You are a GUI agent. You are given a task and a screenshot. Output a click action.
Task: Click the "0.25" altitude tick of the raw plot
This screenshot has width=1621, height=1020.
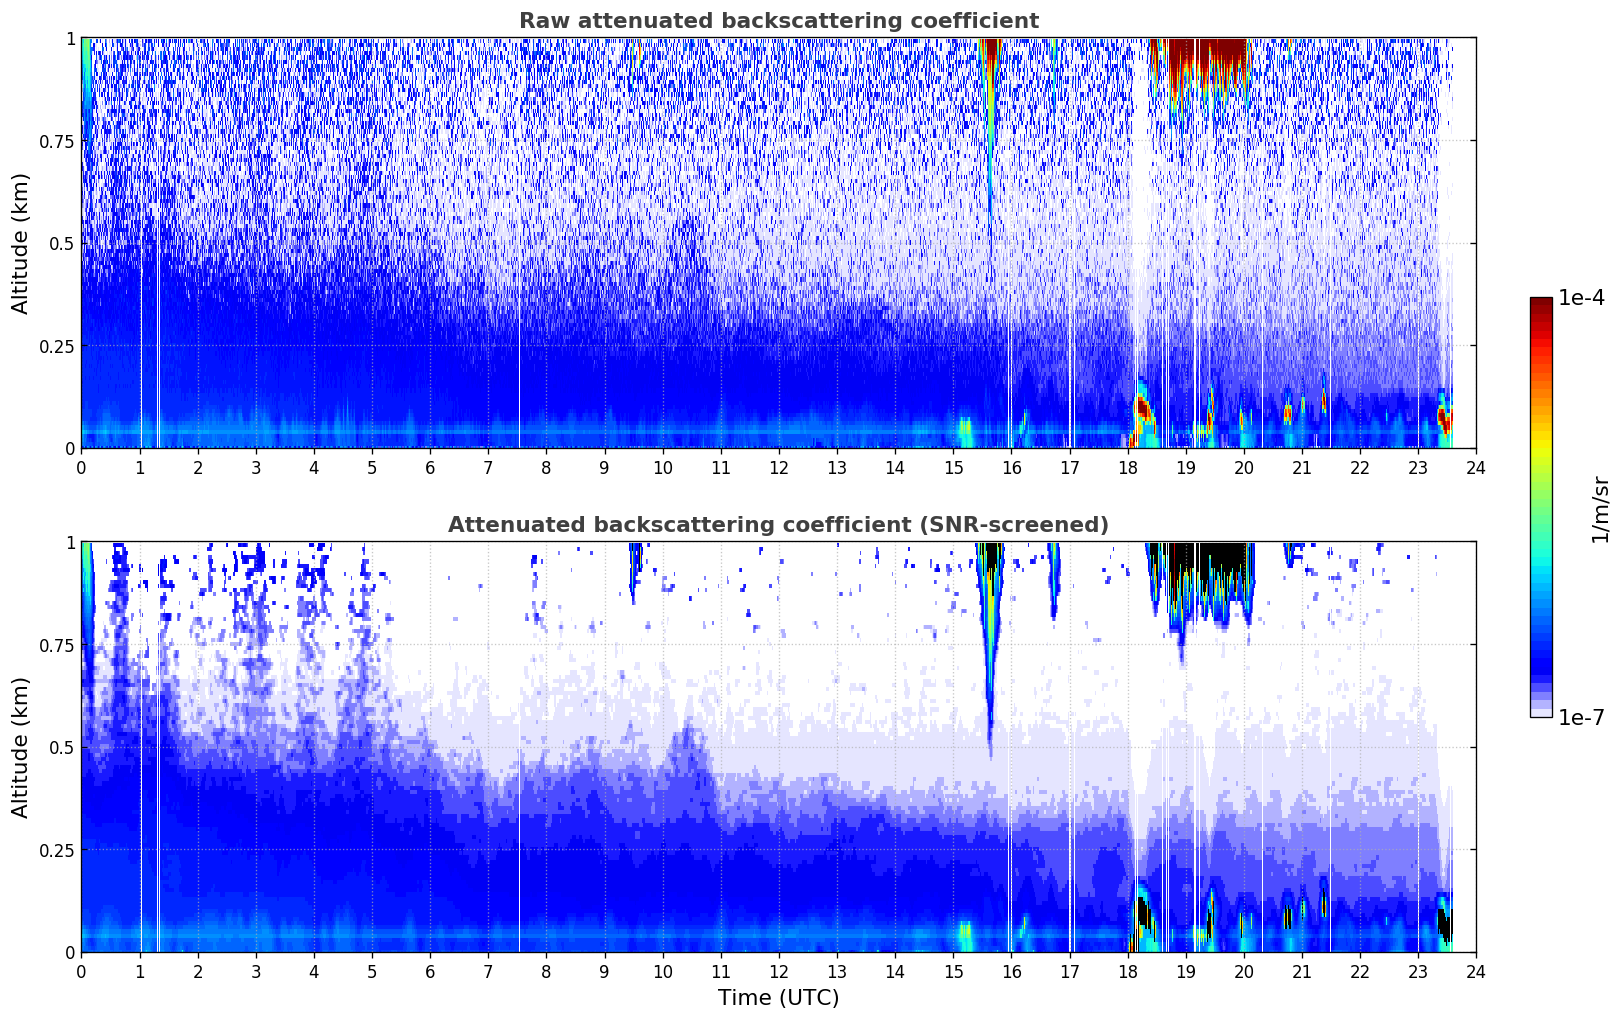point(57,346)
